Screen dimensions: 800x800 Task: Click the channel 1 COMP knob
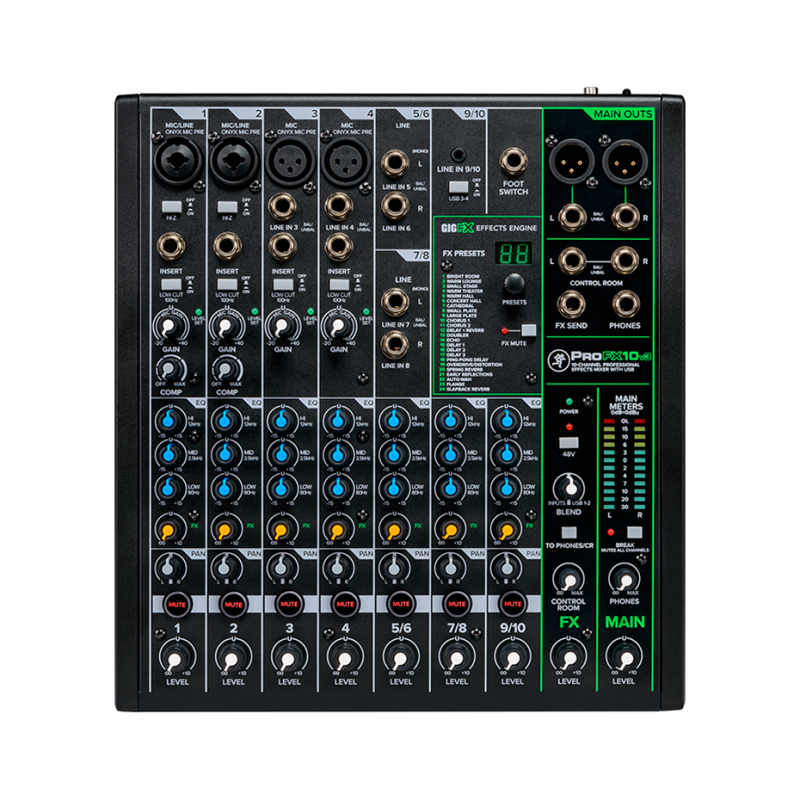tap(171, 369)
